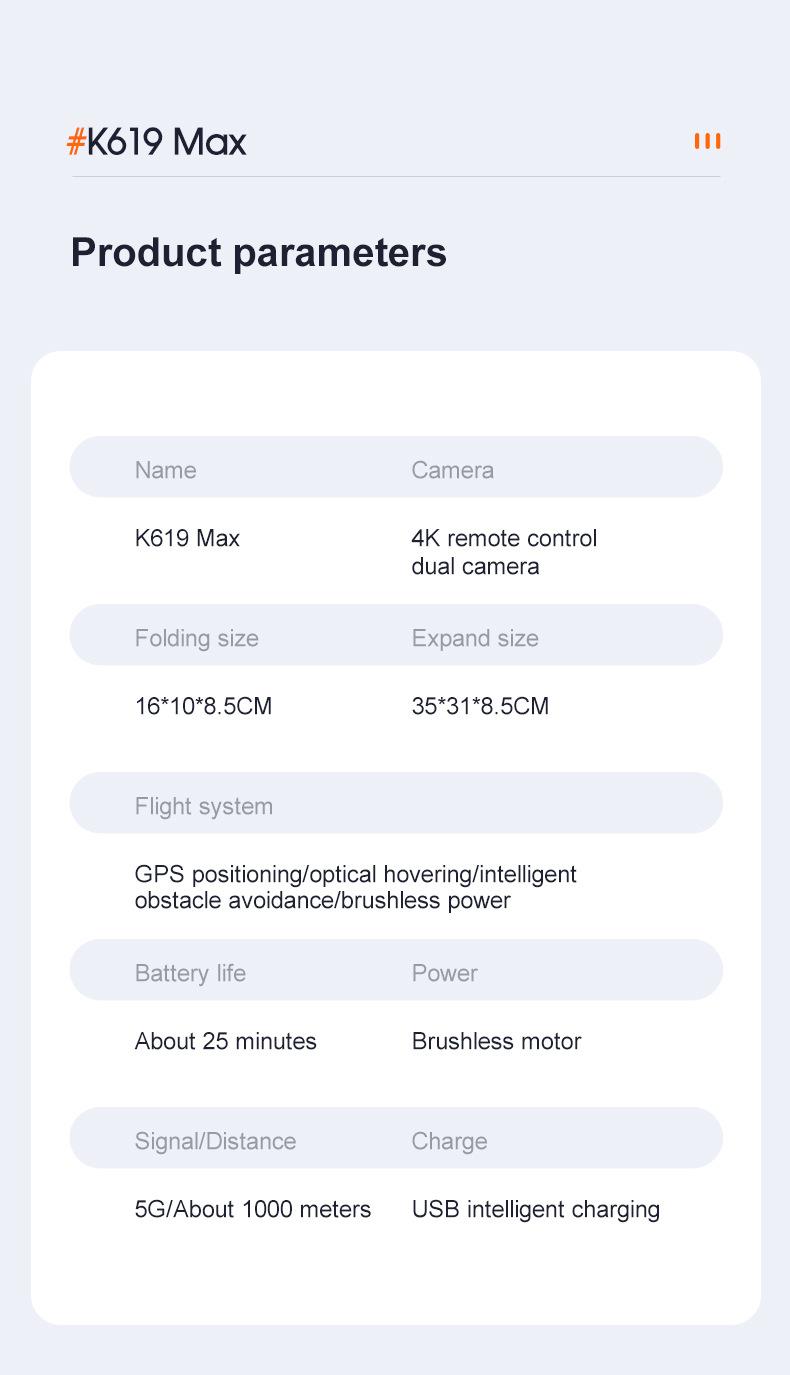
Task: Click the Expand size label
Action: pos(475,638)
